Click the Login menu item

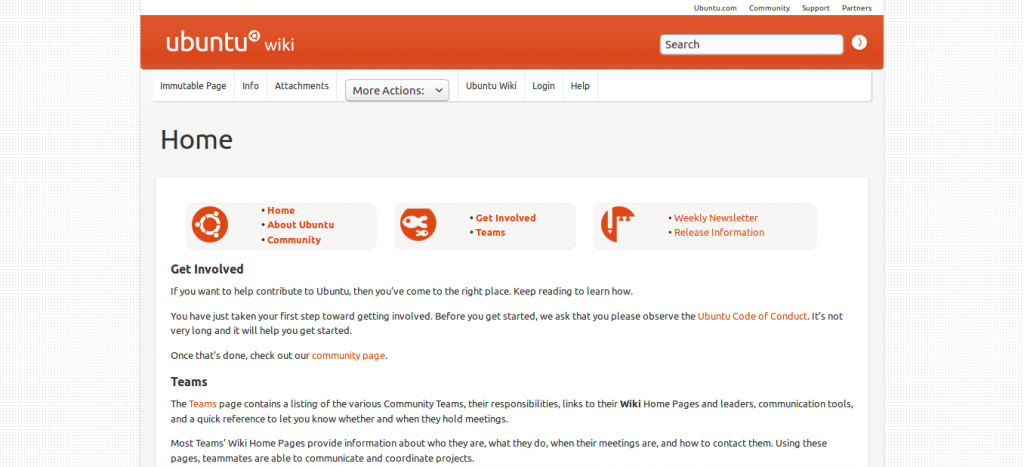[x=543, y=86]
